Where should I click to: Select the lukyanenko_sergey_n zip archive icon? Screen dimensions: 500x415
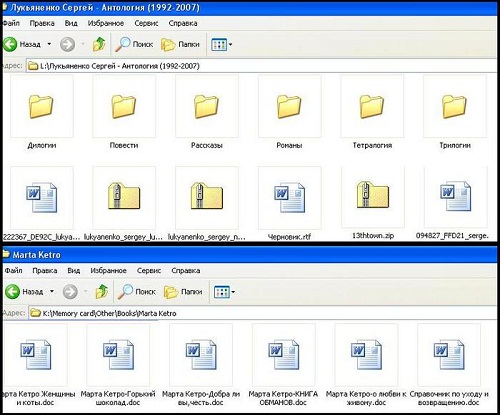pyautogui.click(x=207, y=196)
